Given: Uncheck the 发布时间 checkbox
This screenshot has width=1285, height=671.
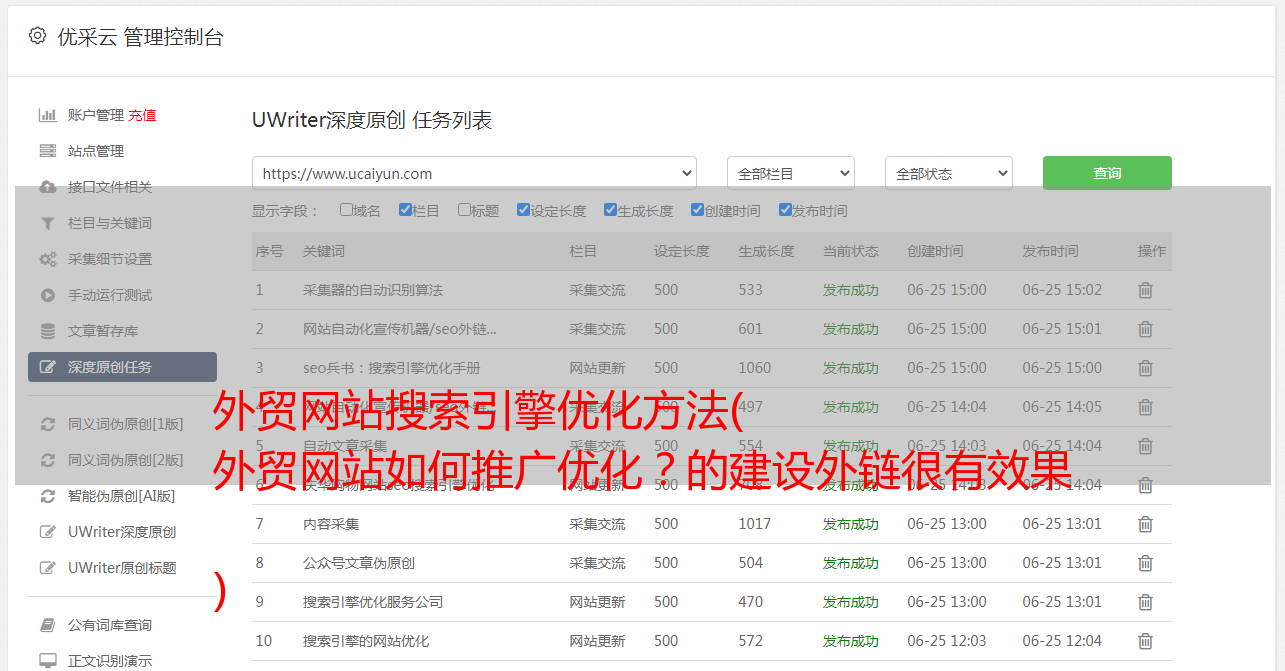Looking at the screenshot, I should pos(784,210).
